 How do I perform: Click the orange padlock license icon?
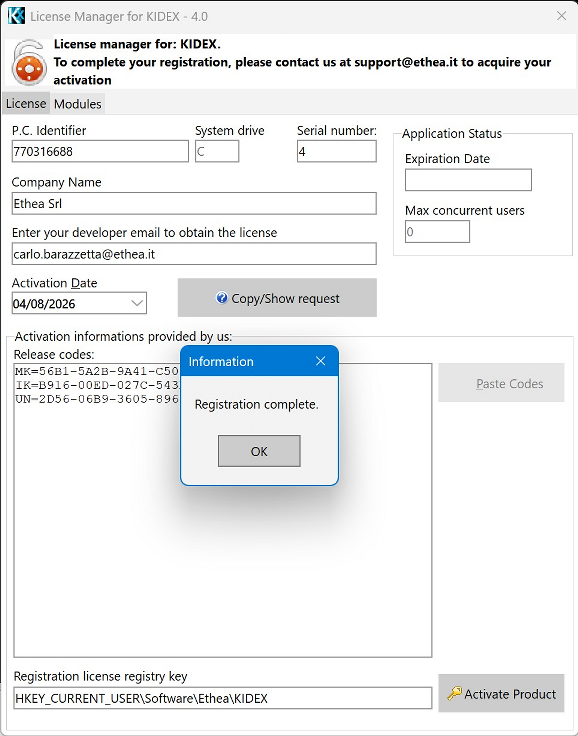[x=29, y=63]
